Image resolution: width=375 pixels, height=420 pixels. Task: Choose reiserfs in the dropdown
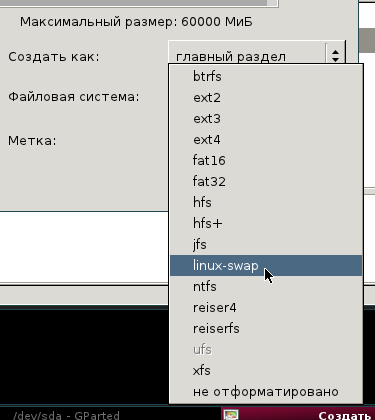[266, 329]
